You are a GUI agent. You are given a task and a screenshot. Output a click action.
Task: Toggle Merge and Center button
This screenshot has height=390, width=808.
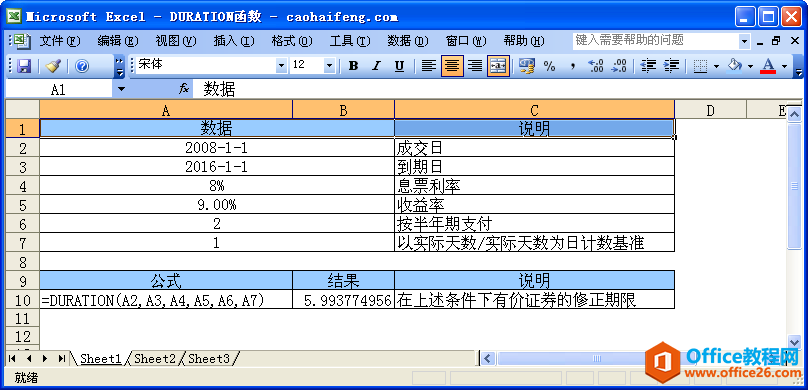pyautogui.click(x=498, y=66)
